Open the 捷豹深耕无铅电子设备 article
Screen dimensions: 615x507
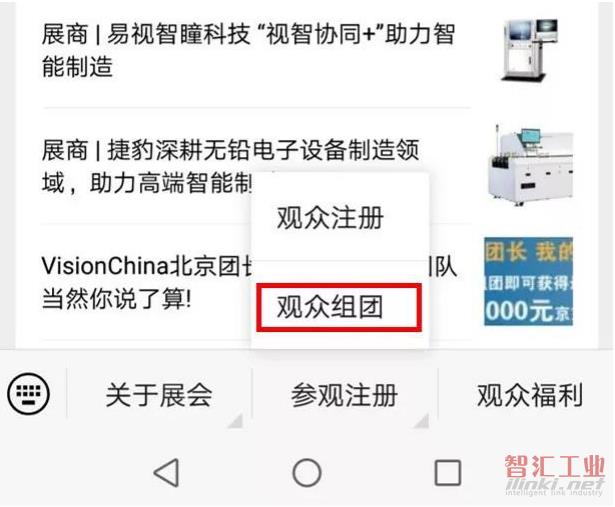(x=231, y=166)
